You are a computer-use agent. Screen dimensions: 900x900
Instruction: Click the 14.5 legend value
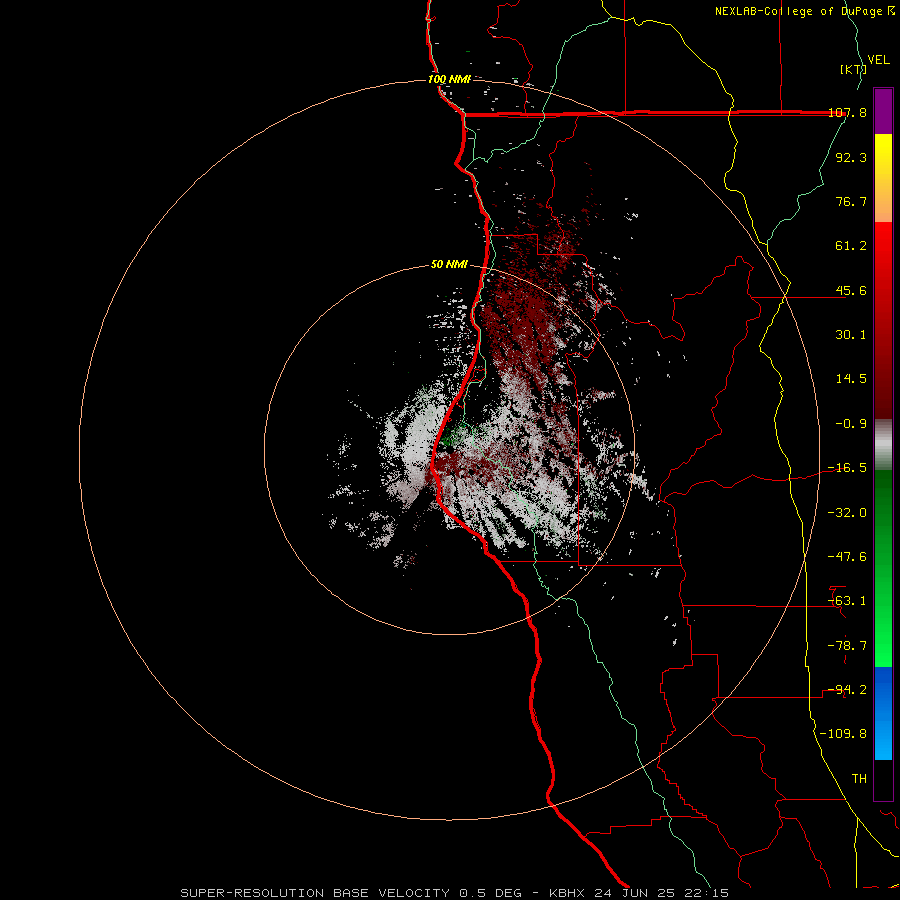point(851,379)
